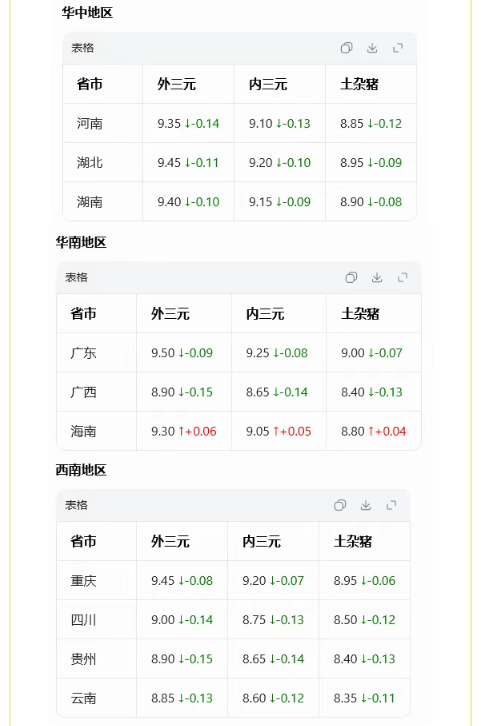Screen dimensions: 481x726
Task: Copy the 华南地区 table
Action: 351,277
